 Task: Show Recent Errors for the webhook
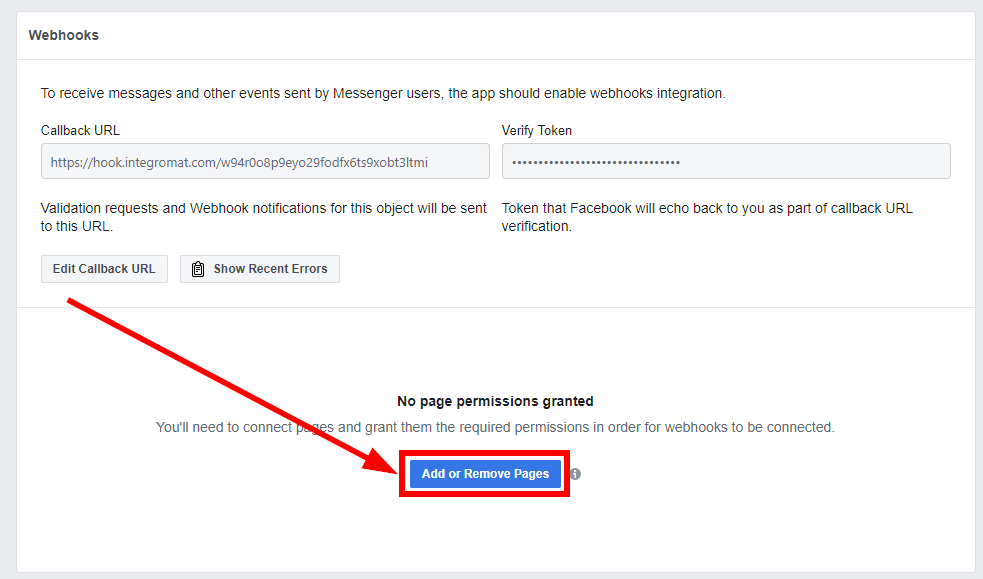260,269
